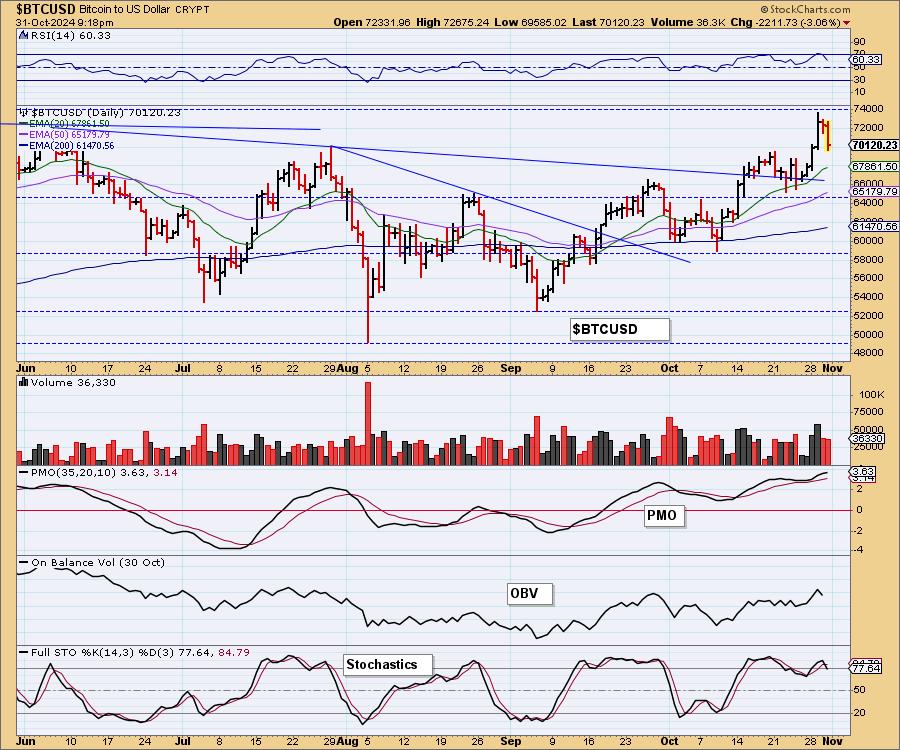Click the Volume 36.3K header value
The image size is (900, 750).
pos(688,22)
